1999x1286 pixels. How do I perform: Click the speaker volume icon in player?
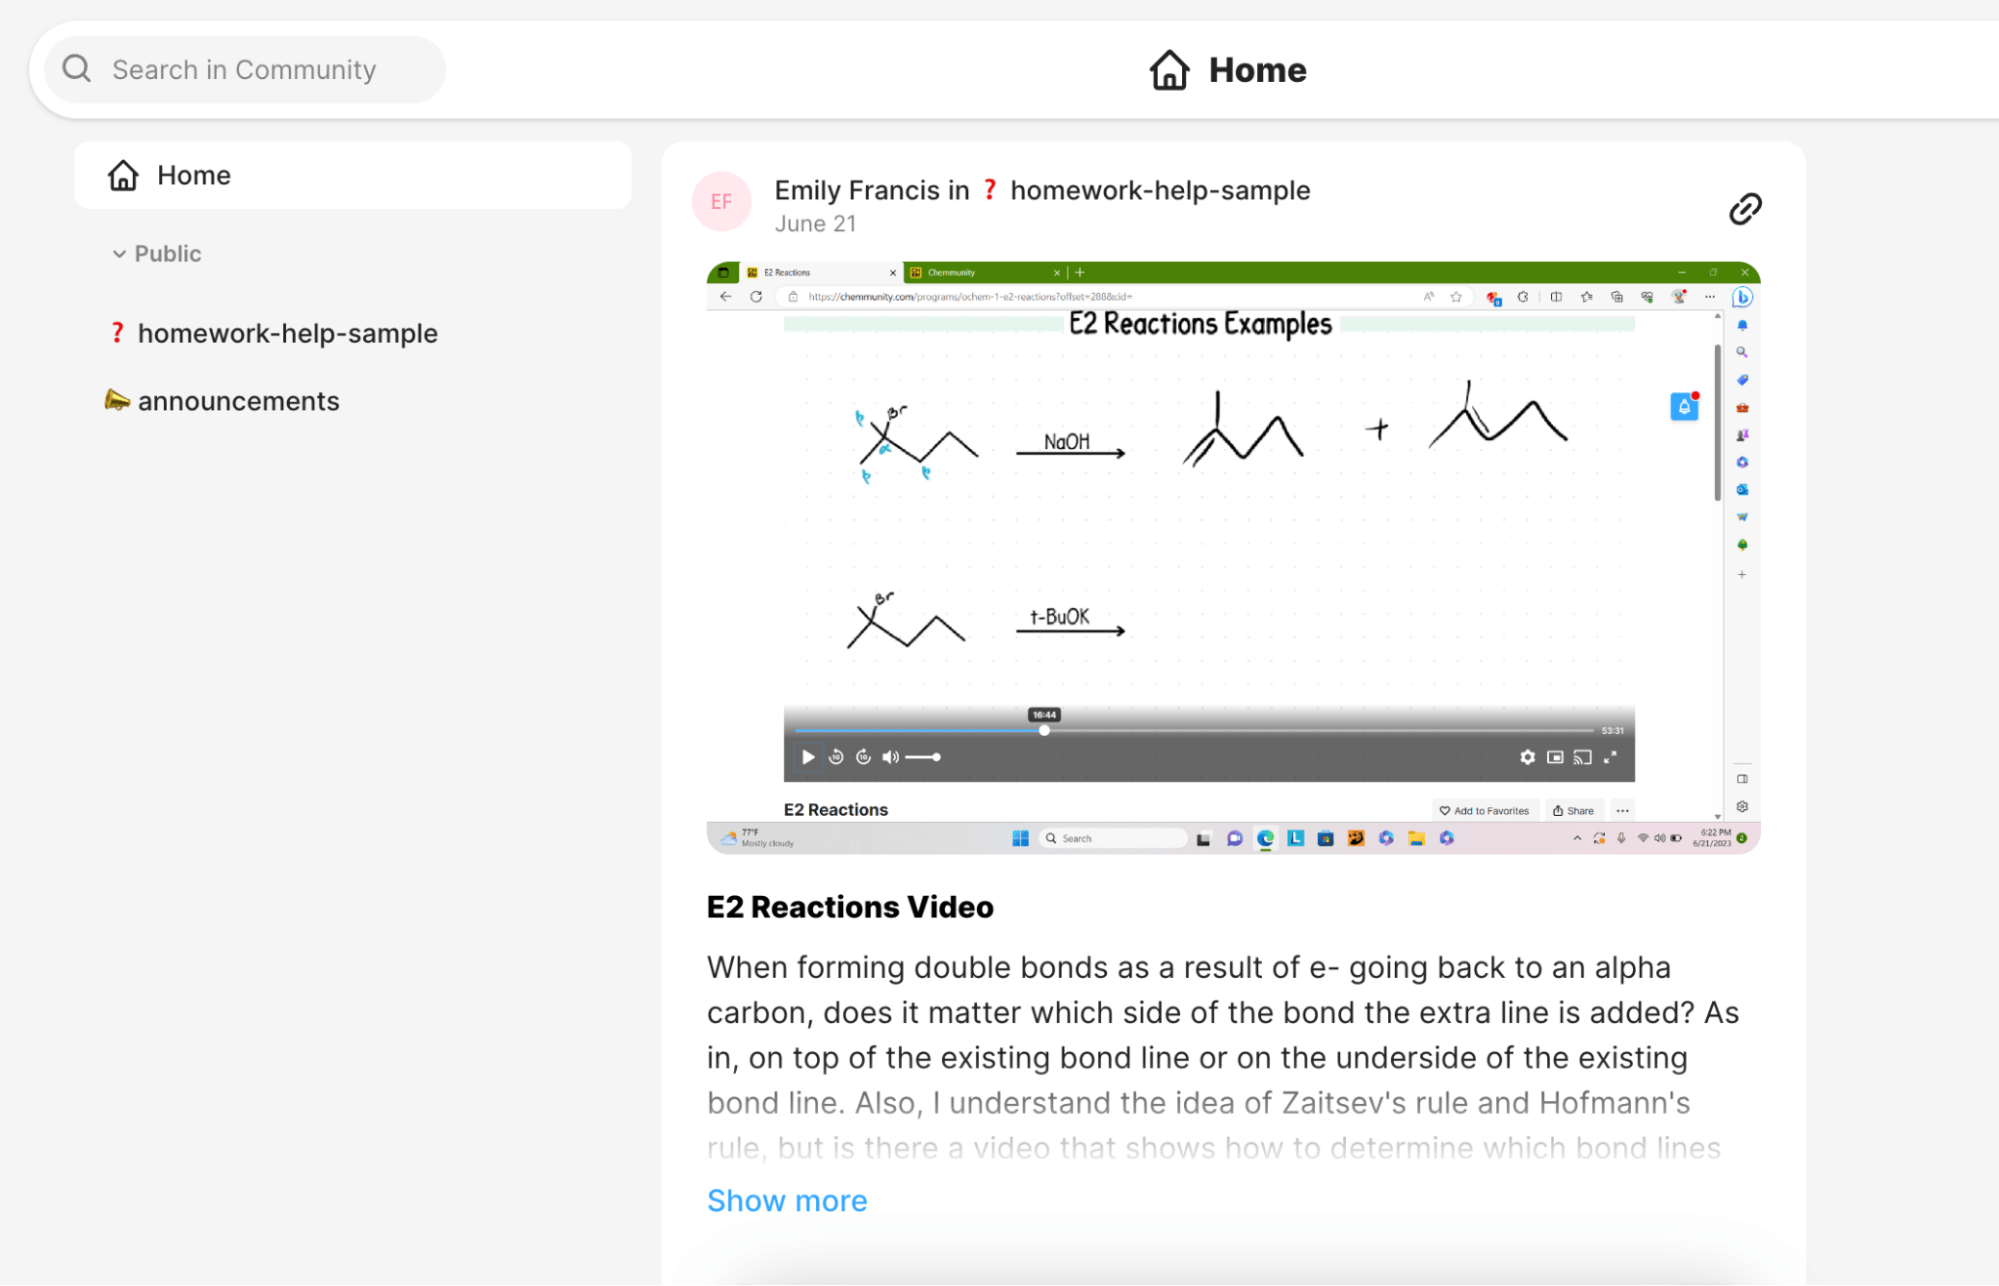click(890, 757)
